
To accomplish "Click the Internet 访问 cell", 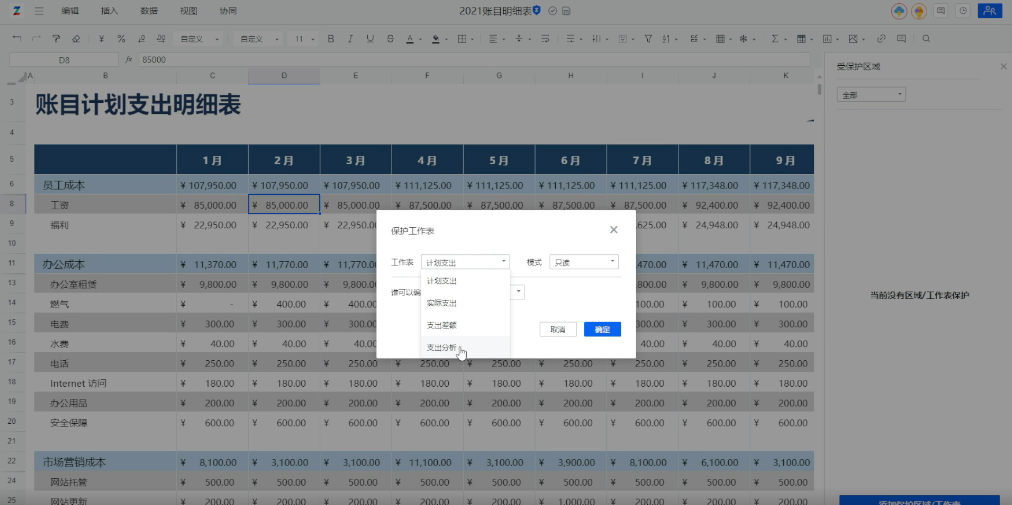I will point(105,384).
